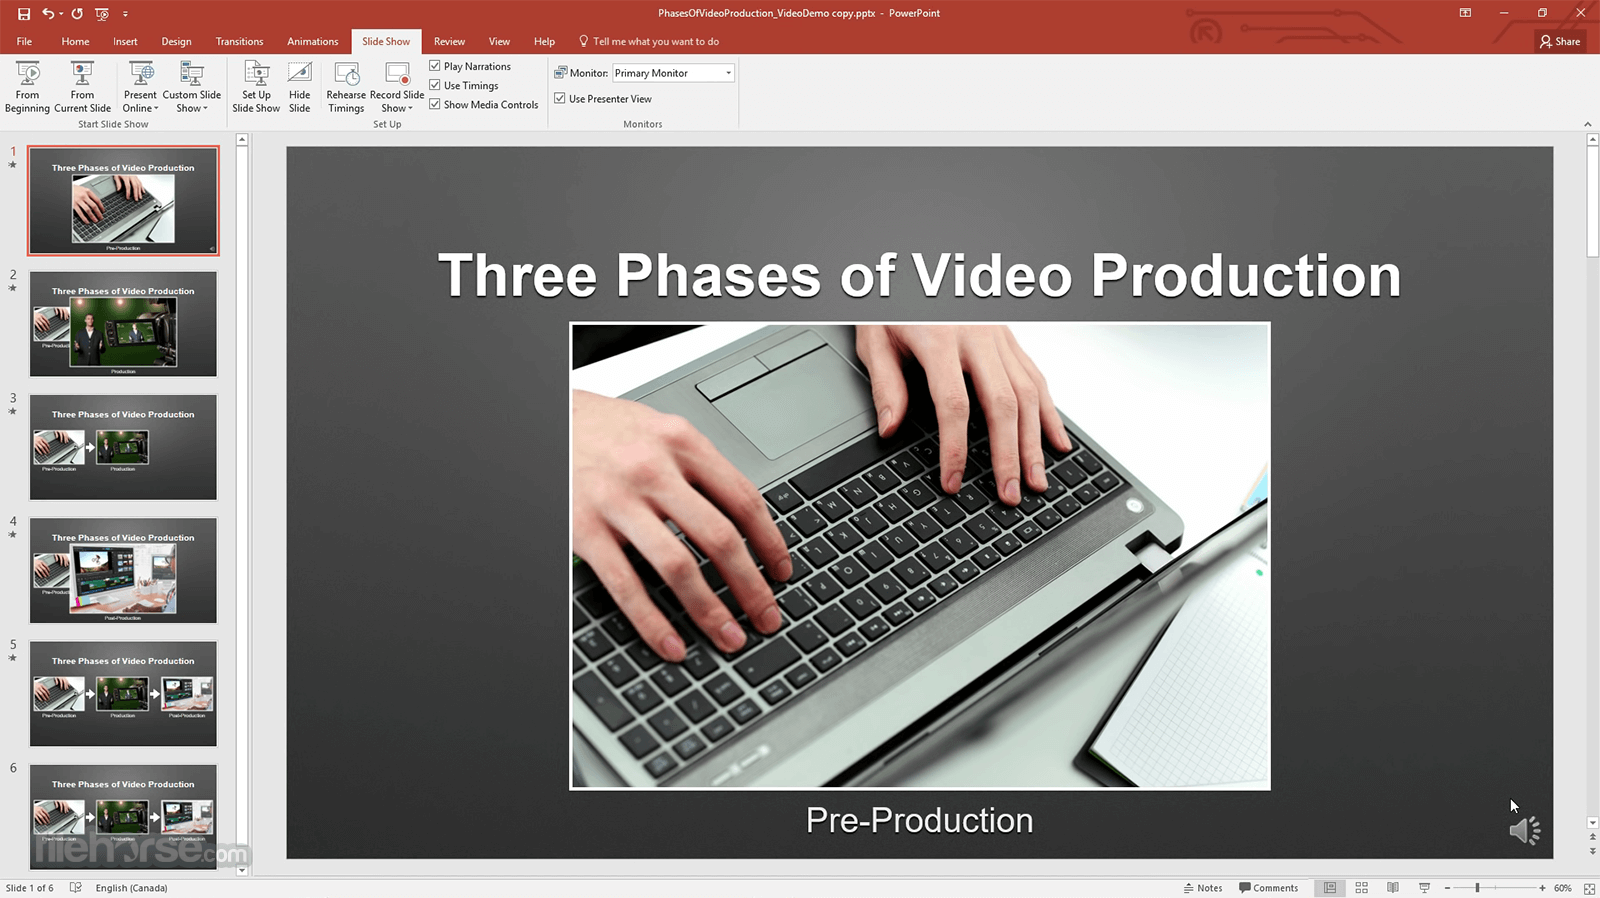This screenshot has width=1600, height=898.
Task: Start Slide Show from status bar
Action: click(x=1424, y=888)
